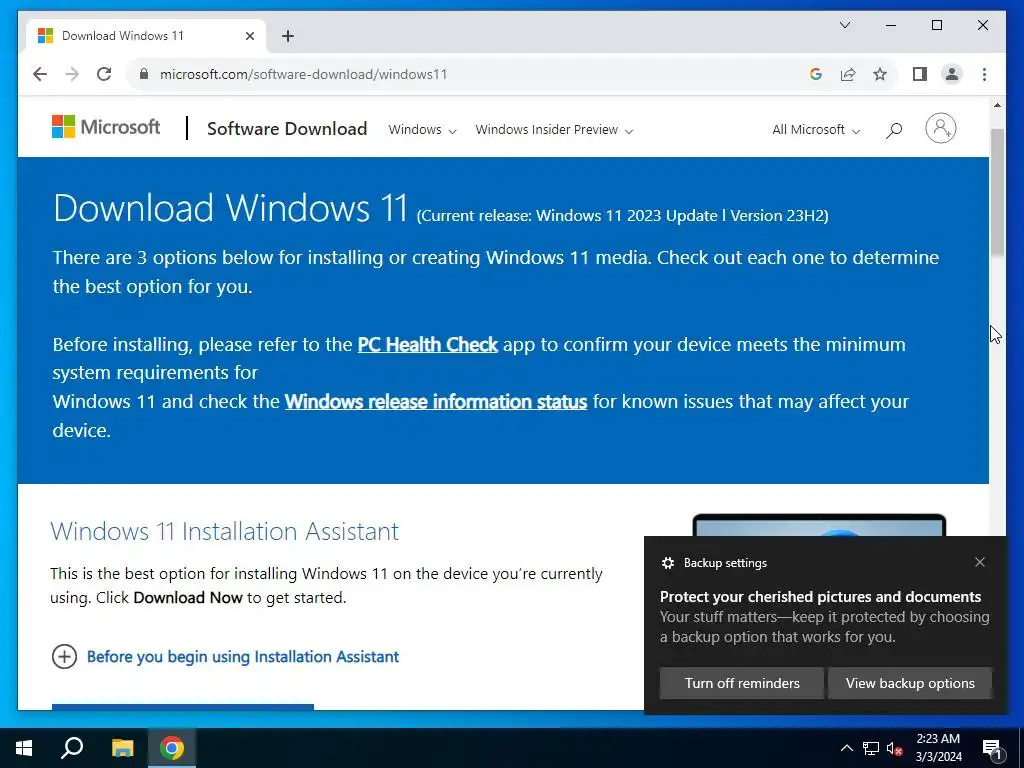
Task: Click the notification text about protecting cherished pictures
Action: coord(820,596)
